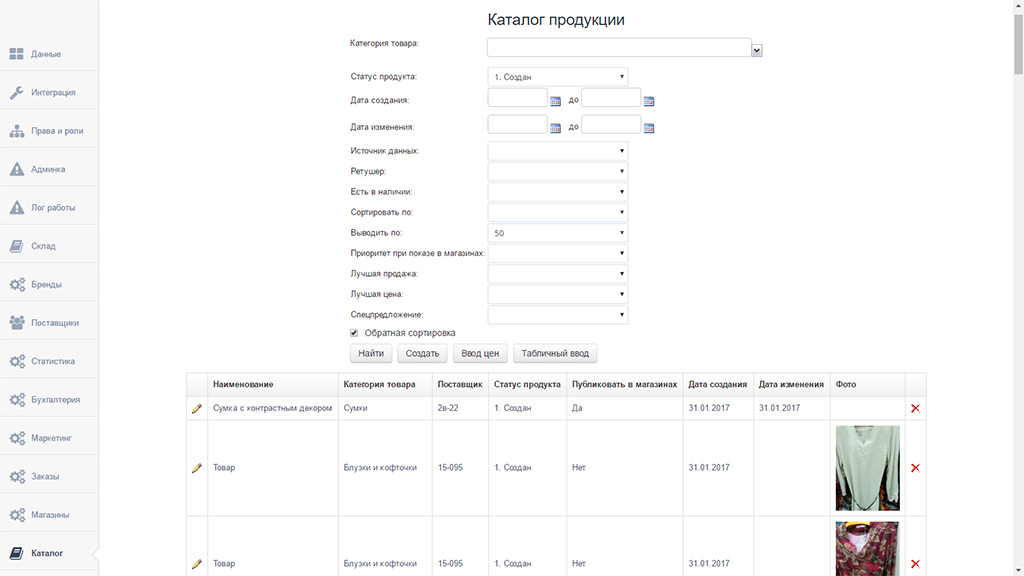Click the Дата создания start date input field
1024x576 pixels.
517,98
